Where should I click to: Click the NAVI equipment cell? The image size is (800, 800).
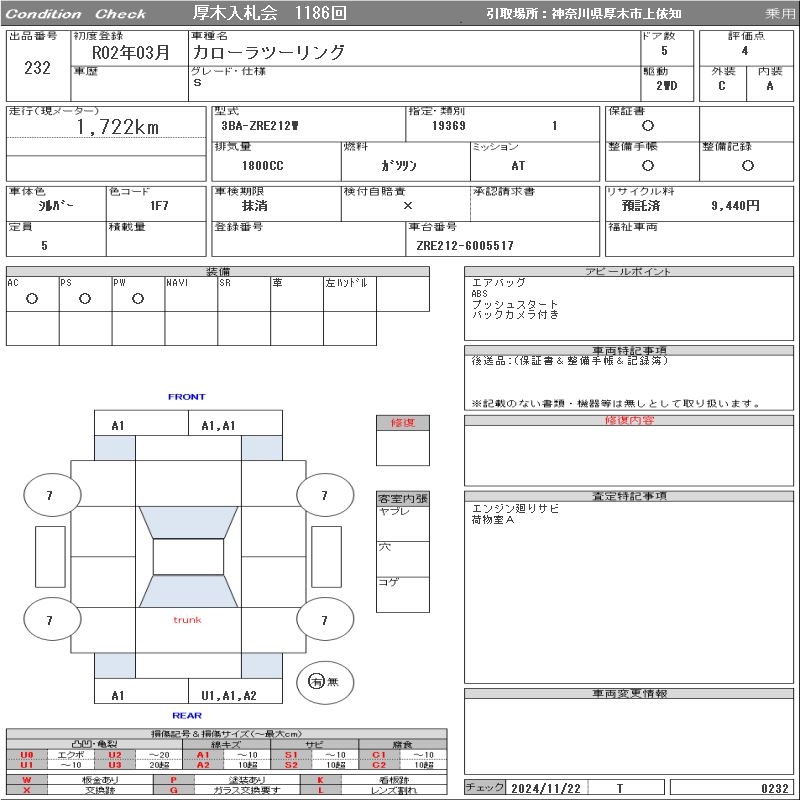(191, 294)
